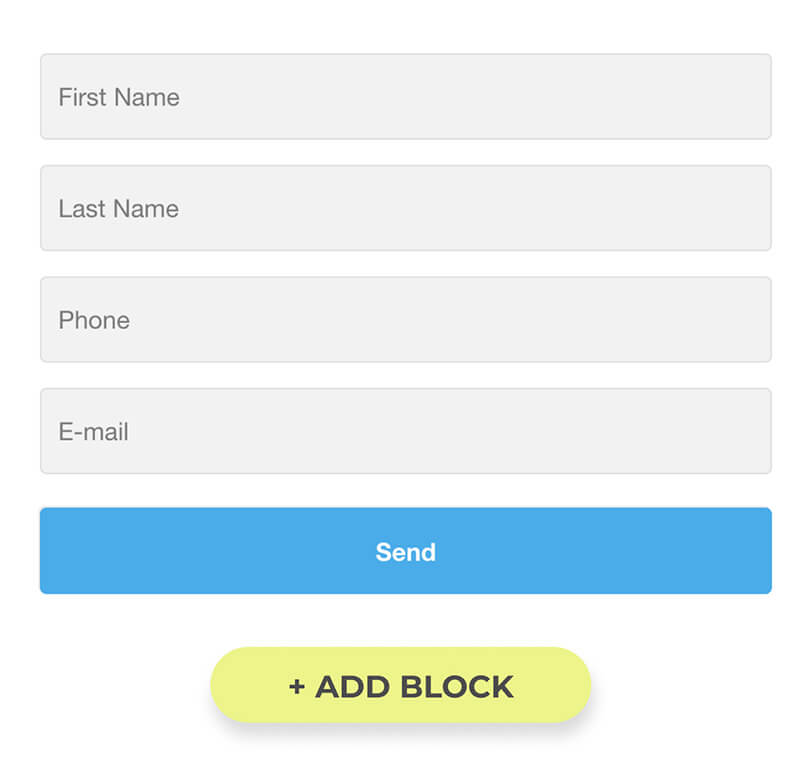Click the plus sign on Add Block
The width and height of the screenshot is (800, 769).
point(296,687)
